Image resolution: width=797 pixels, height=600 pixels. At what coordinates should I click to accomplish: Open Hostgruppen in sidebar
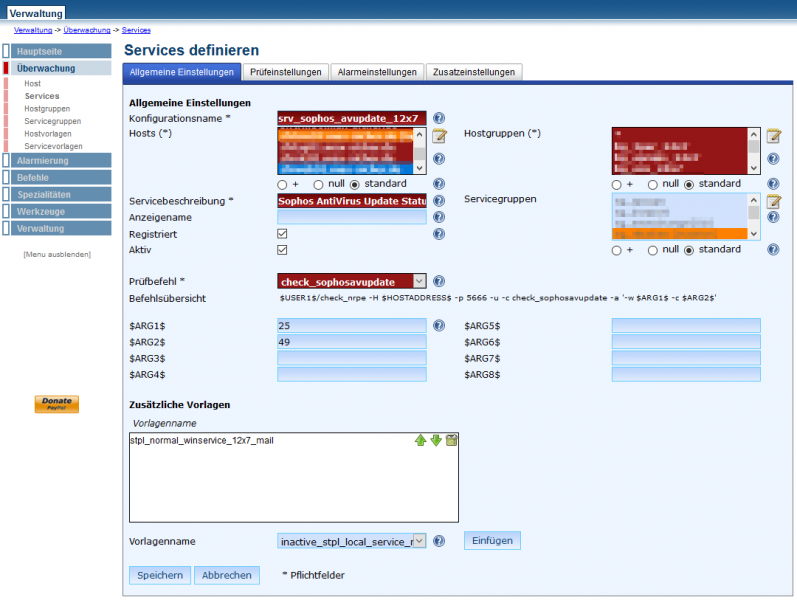pos(47,109)
